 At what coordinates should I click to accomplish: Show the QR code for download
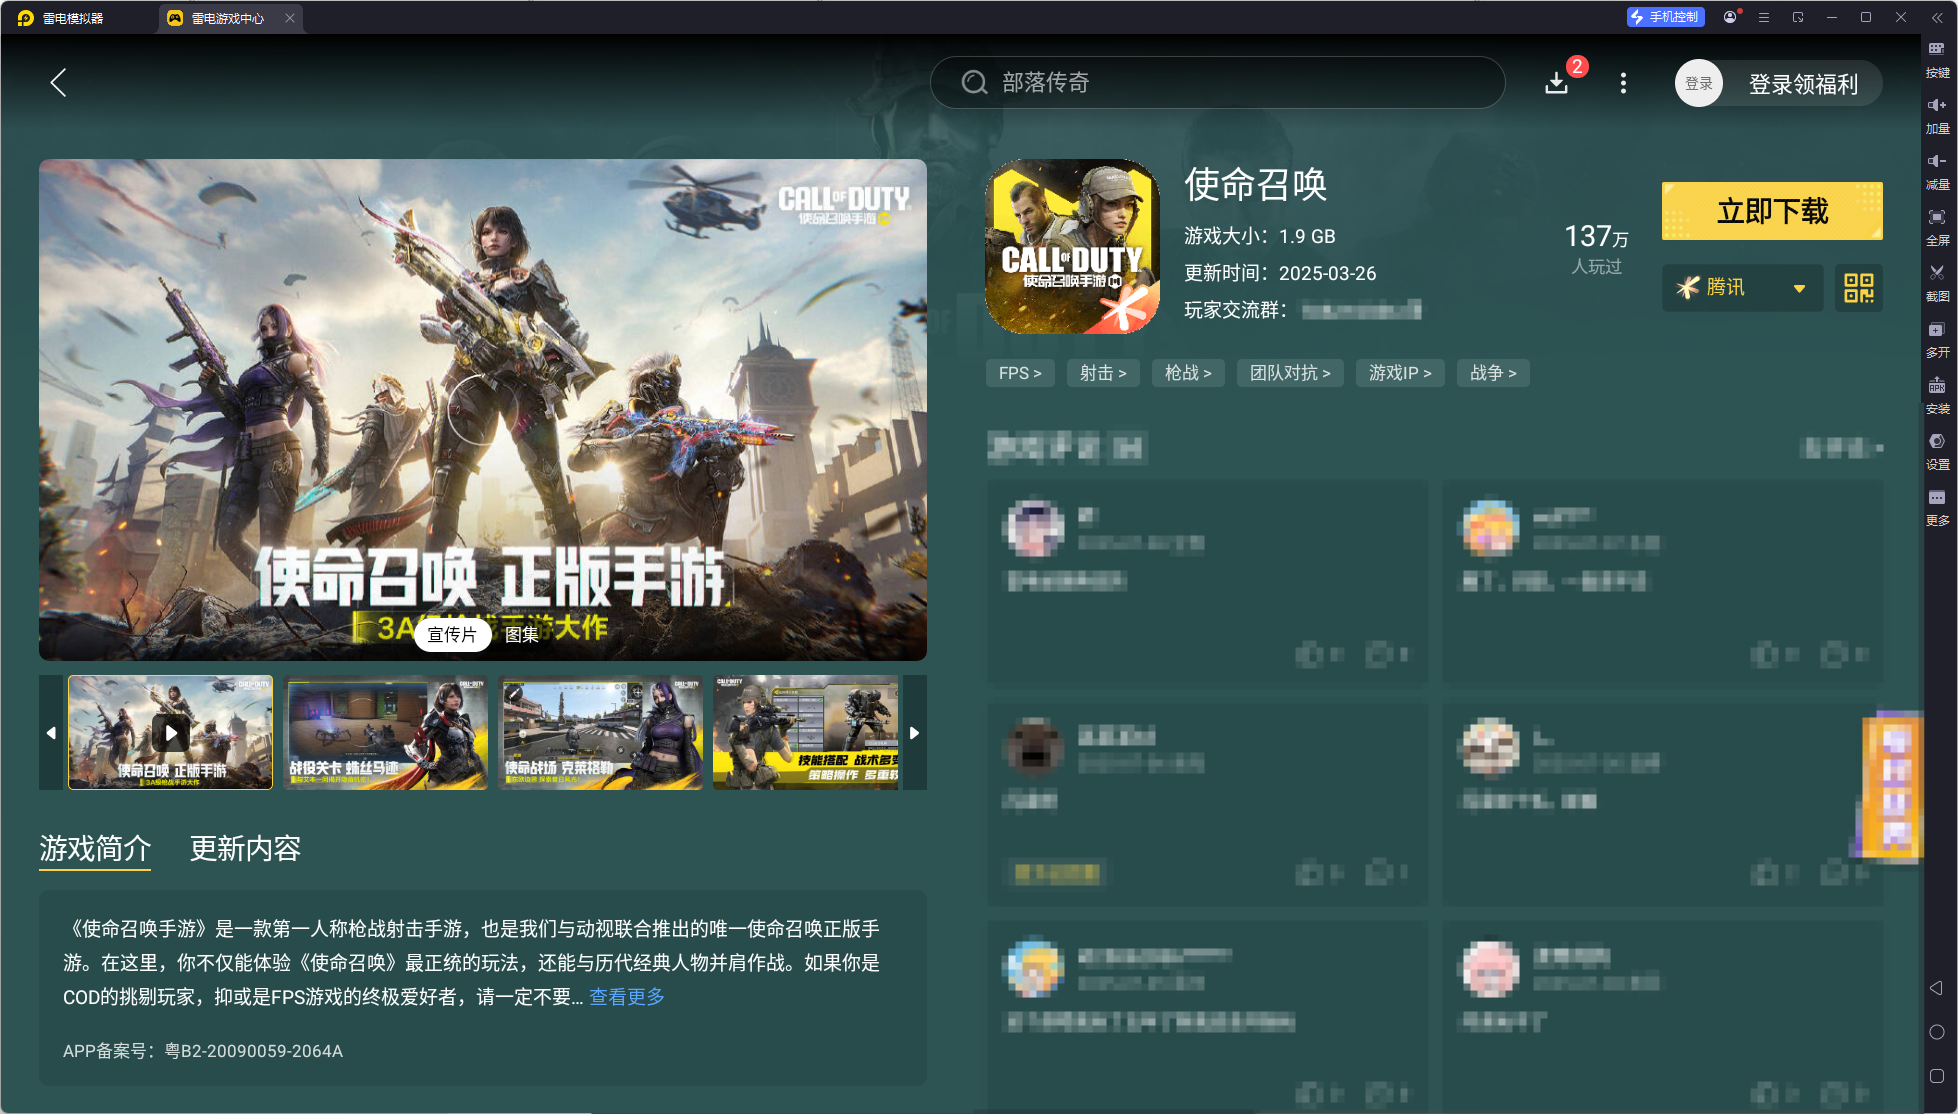(x=1859, y=288)
